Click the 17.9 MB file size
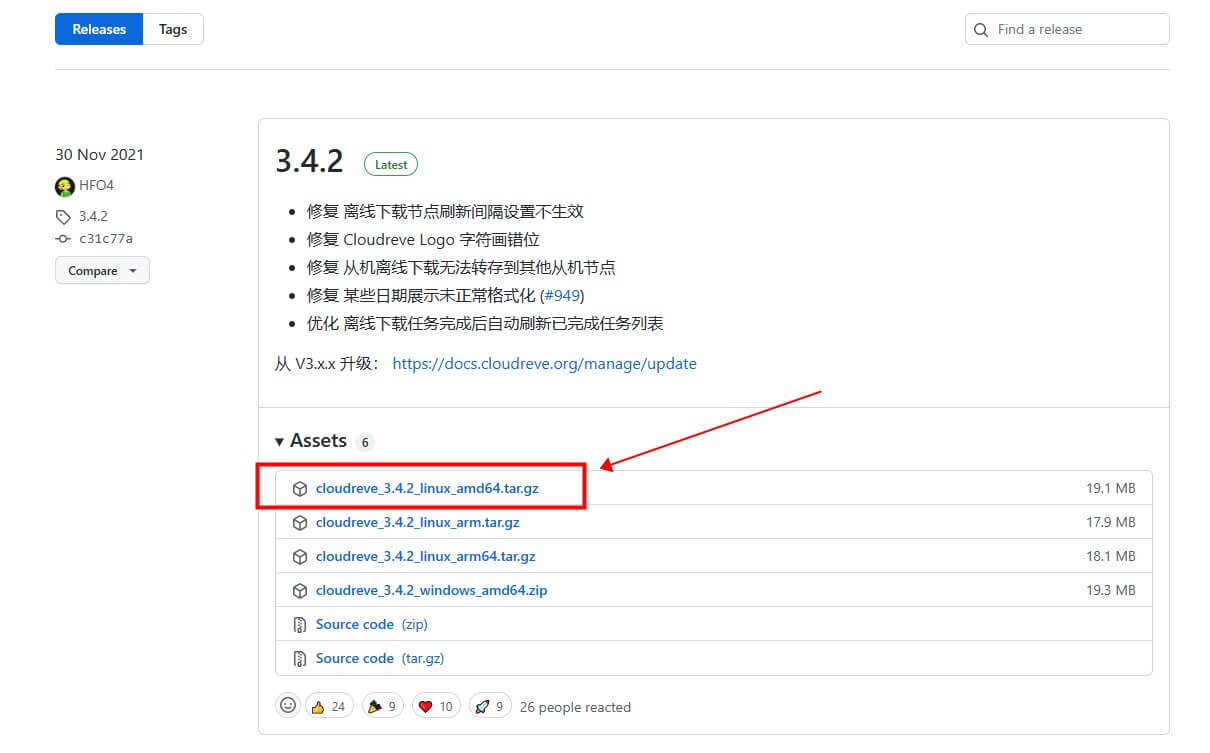Image resolution: width=1210 pixels, height=753 pixels. (x=1111, y=522)
